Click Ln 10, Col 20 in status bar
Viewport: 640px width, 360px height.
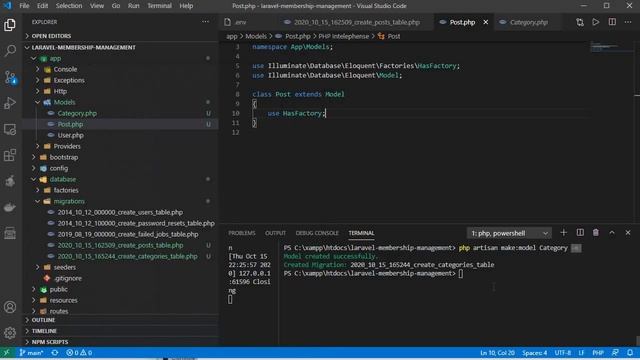497,353
